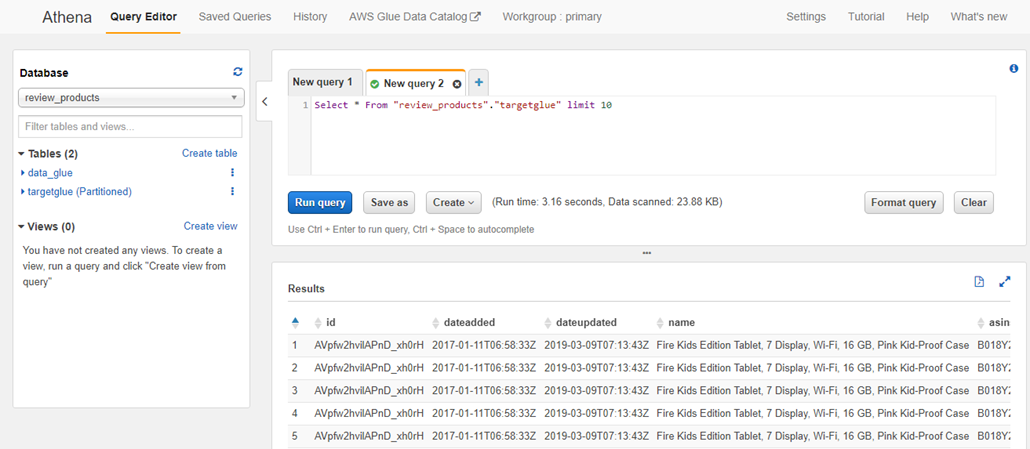Click the Results heading
This screenshot has width=1030, height=449.
click(306, 289)
